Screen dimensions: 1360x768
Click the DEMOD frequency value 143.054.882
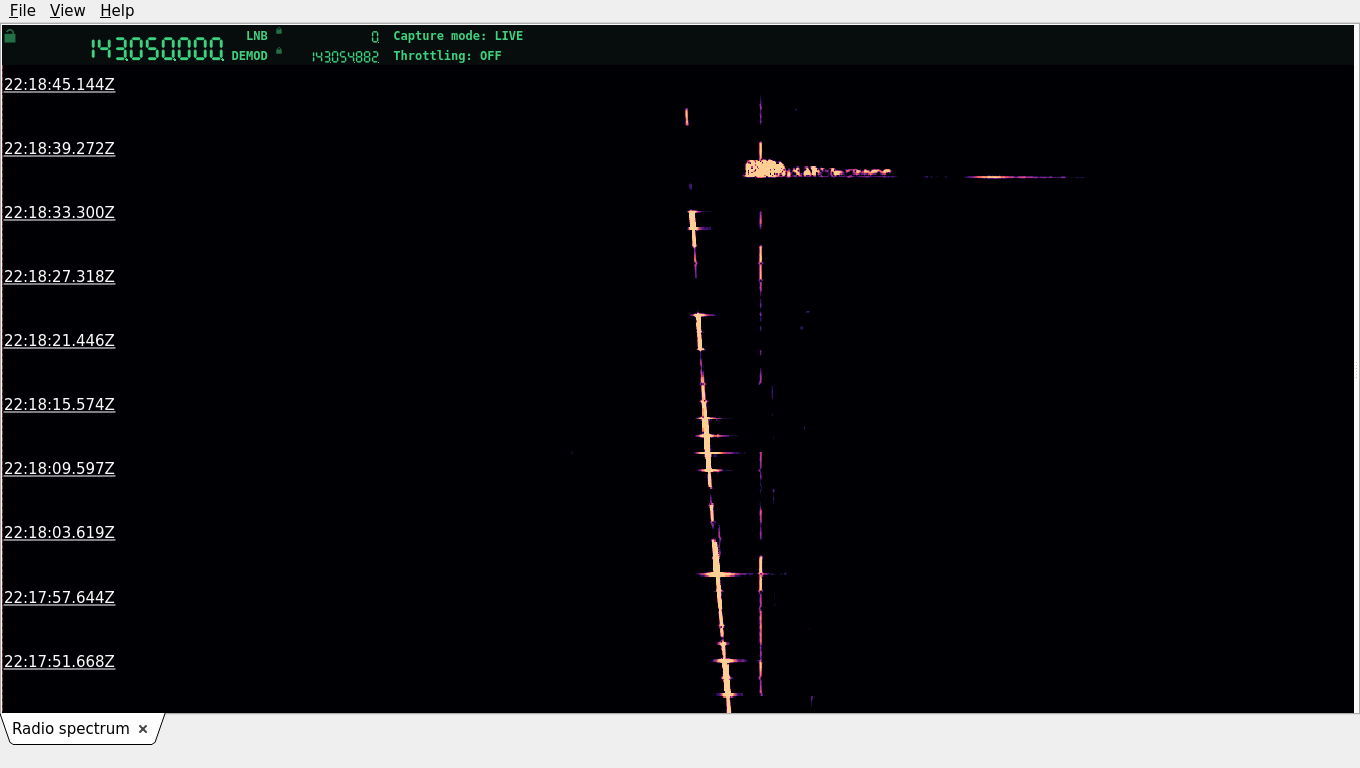[345, 57]
